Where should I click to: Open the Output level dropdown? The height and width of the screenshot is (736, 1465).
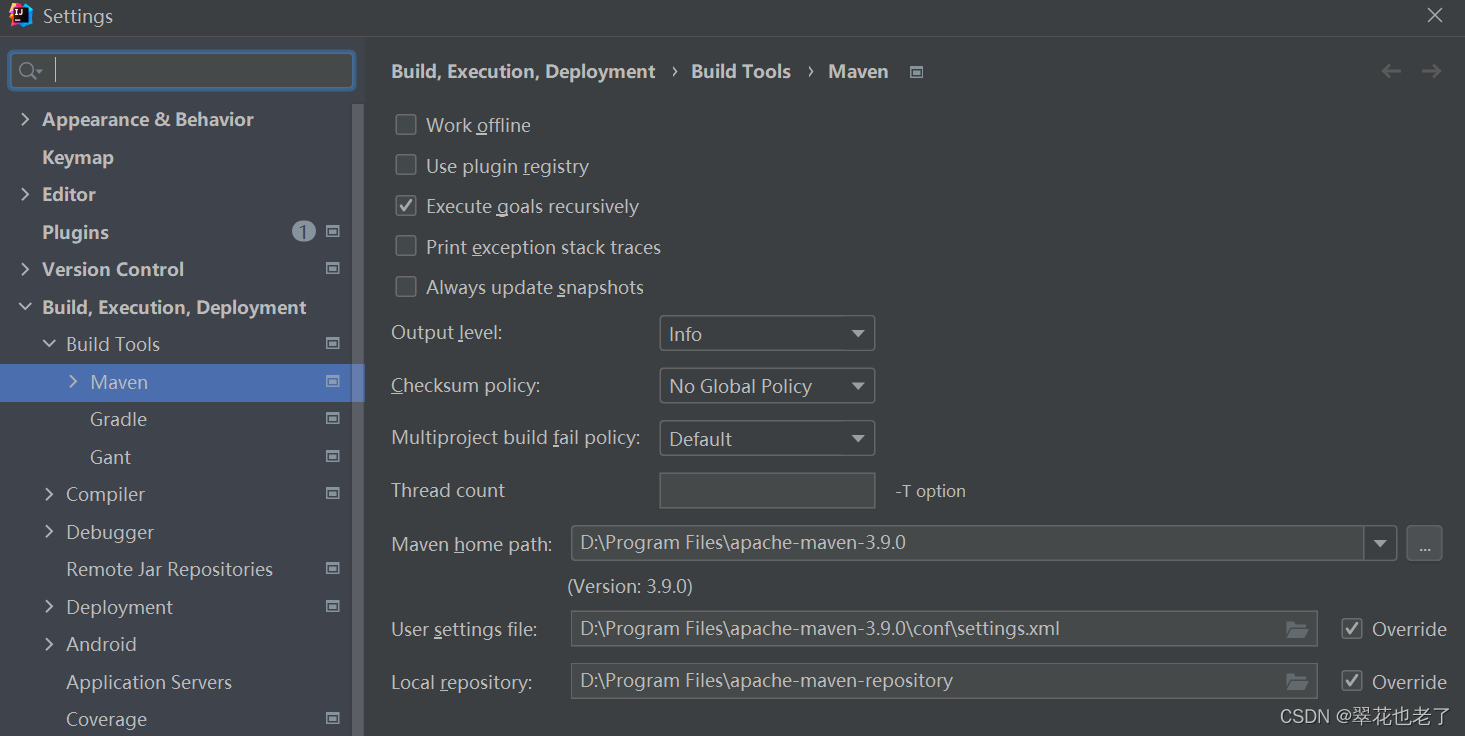pyautogui.click(x=767, y=333)
